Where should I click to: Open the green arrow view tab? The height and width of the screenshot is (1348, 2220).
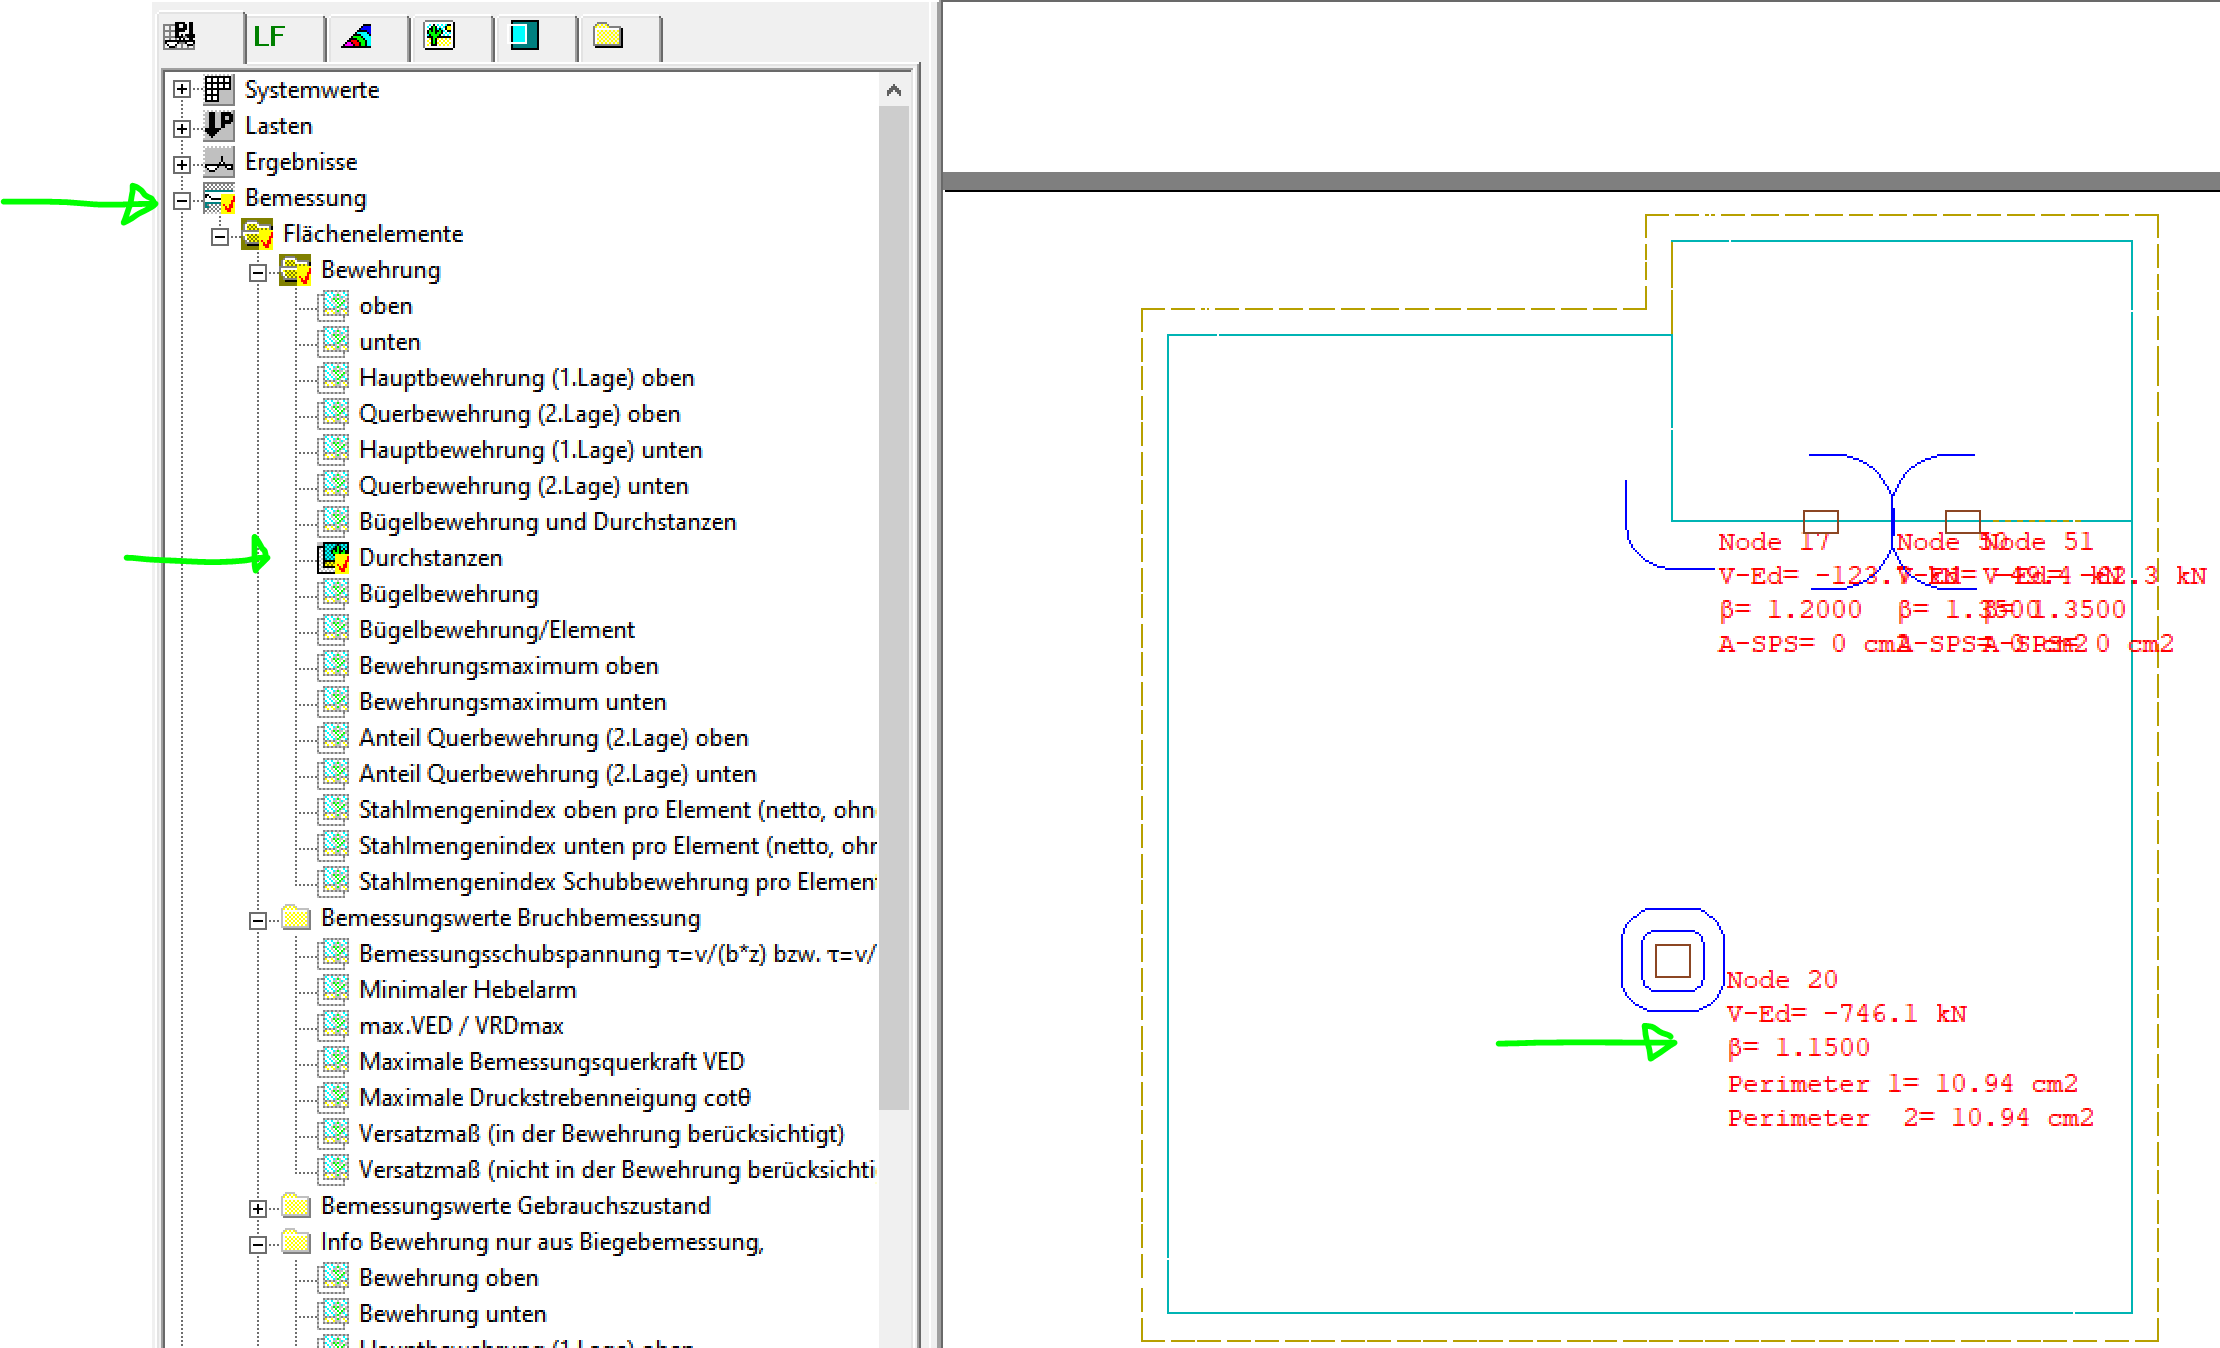click(x=439, y=36)
